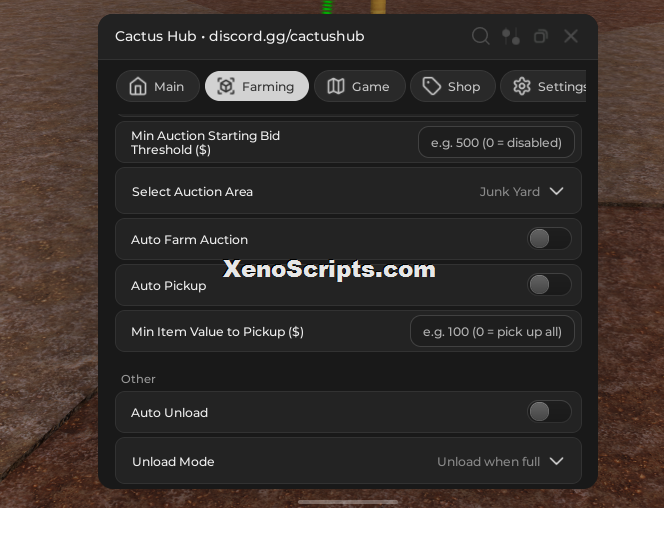Expand the Select Auction Area dropdown
The image size is (664, 538).
(348, 191)
